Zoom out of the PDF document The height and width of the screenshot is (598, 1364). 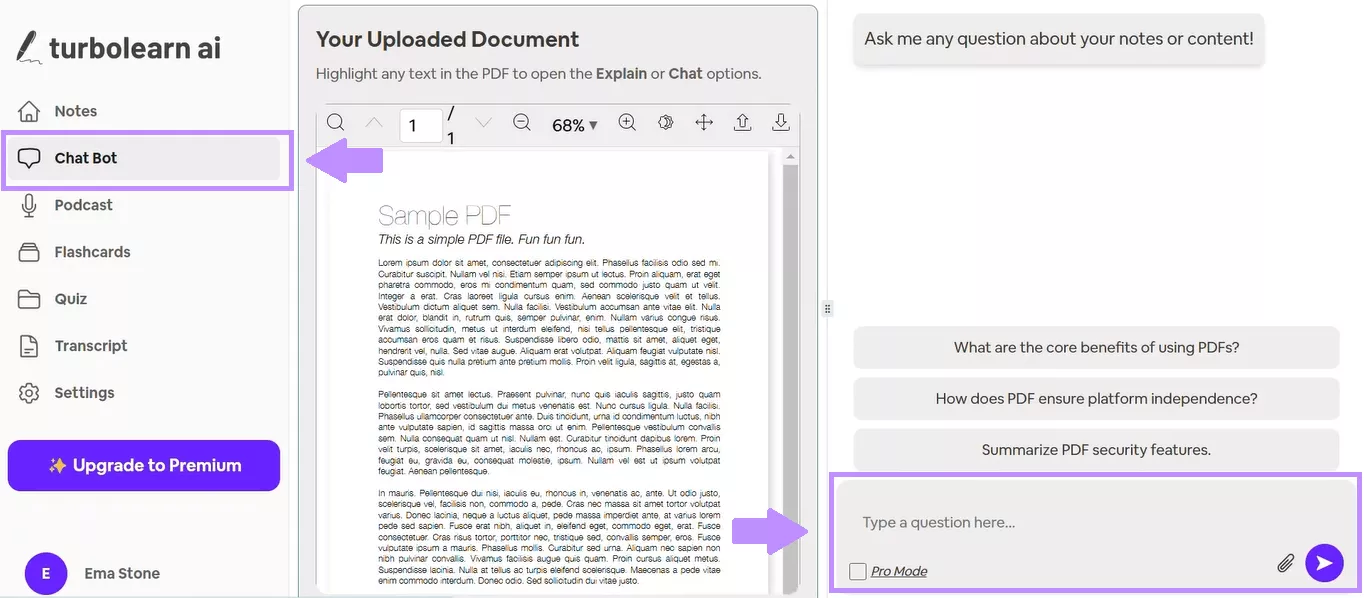coord(521,122)
